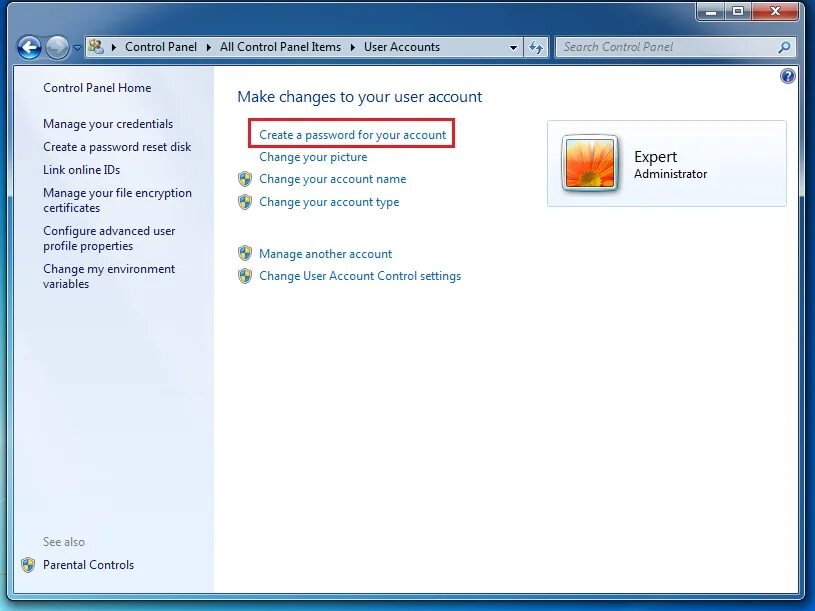The height and width of the screenshot is (611, 815).
Task: Open Manage your credentials
Action: click(x=108, y=124)
